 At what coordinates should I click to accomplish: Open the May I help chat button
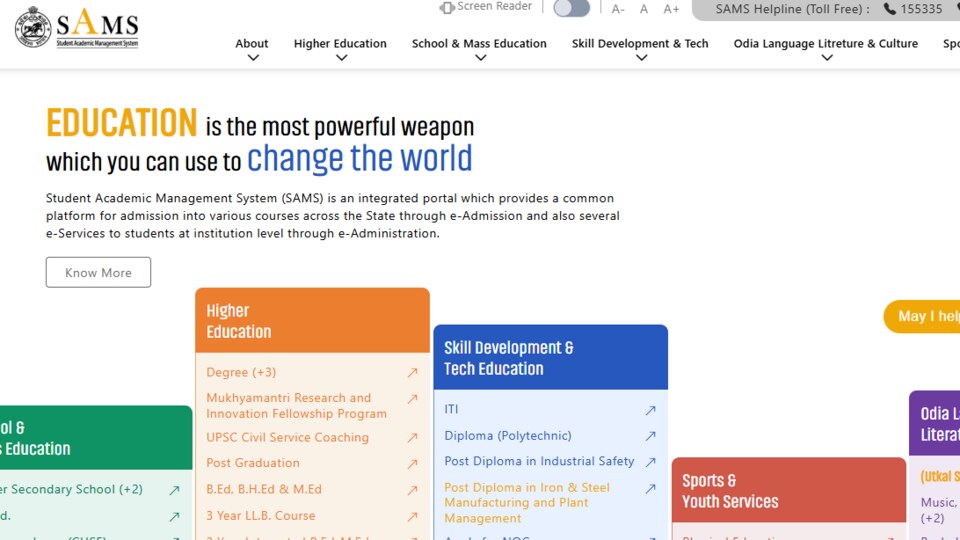(922, 317)
